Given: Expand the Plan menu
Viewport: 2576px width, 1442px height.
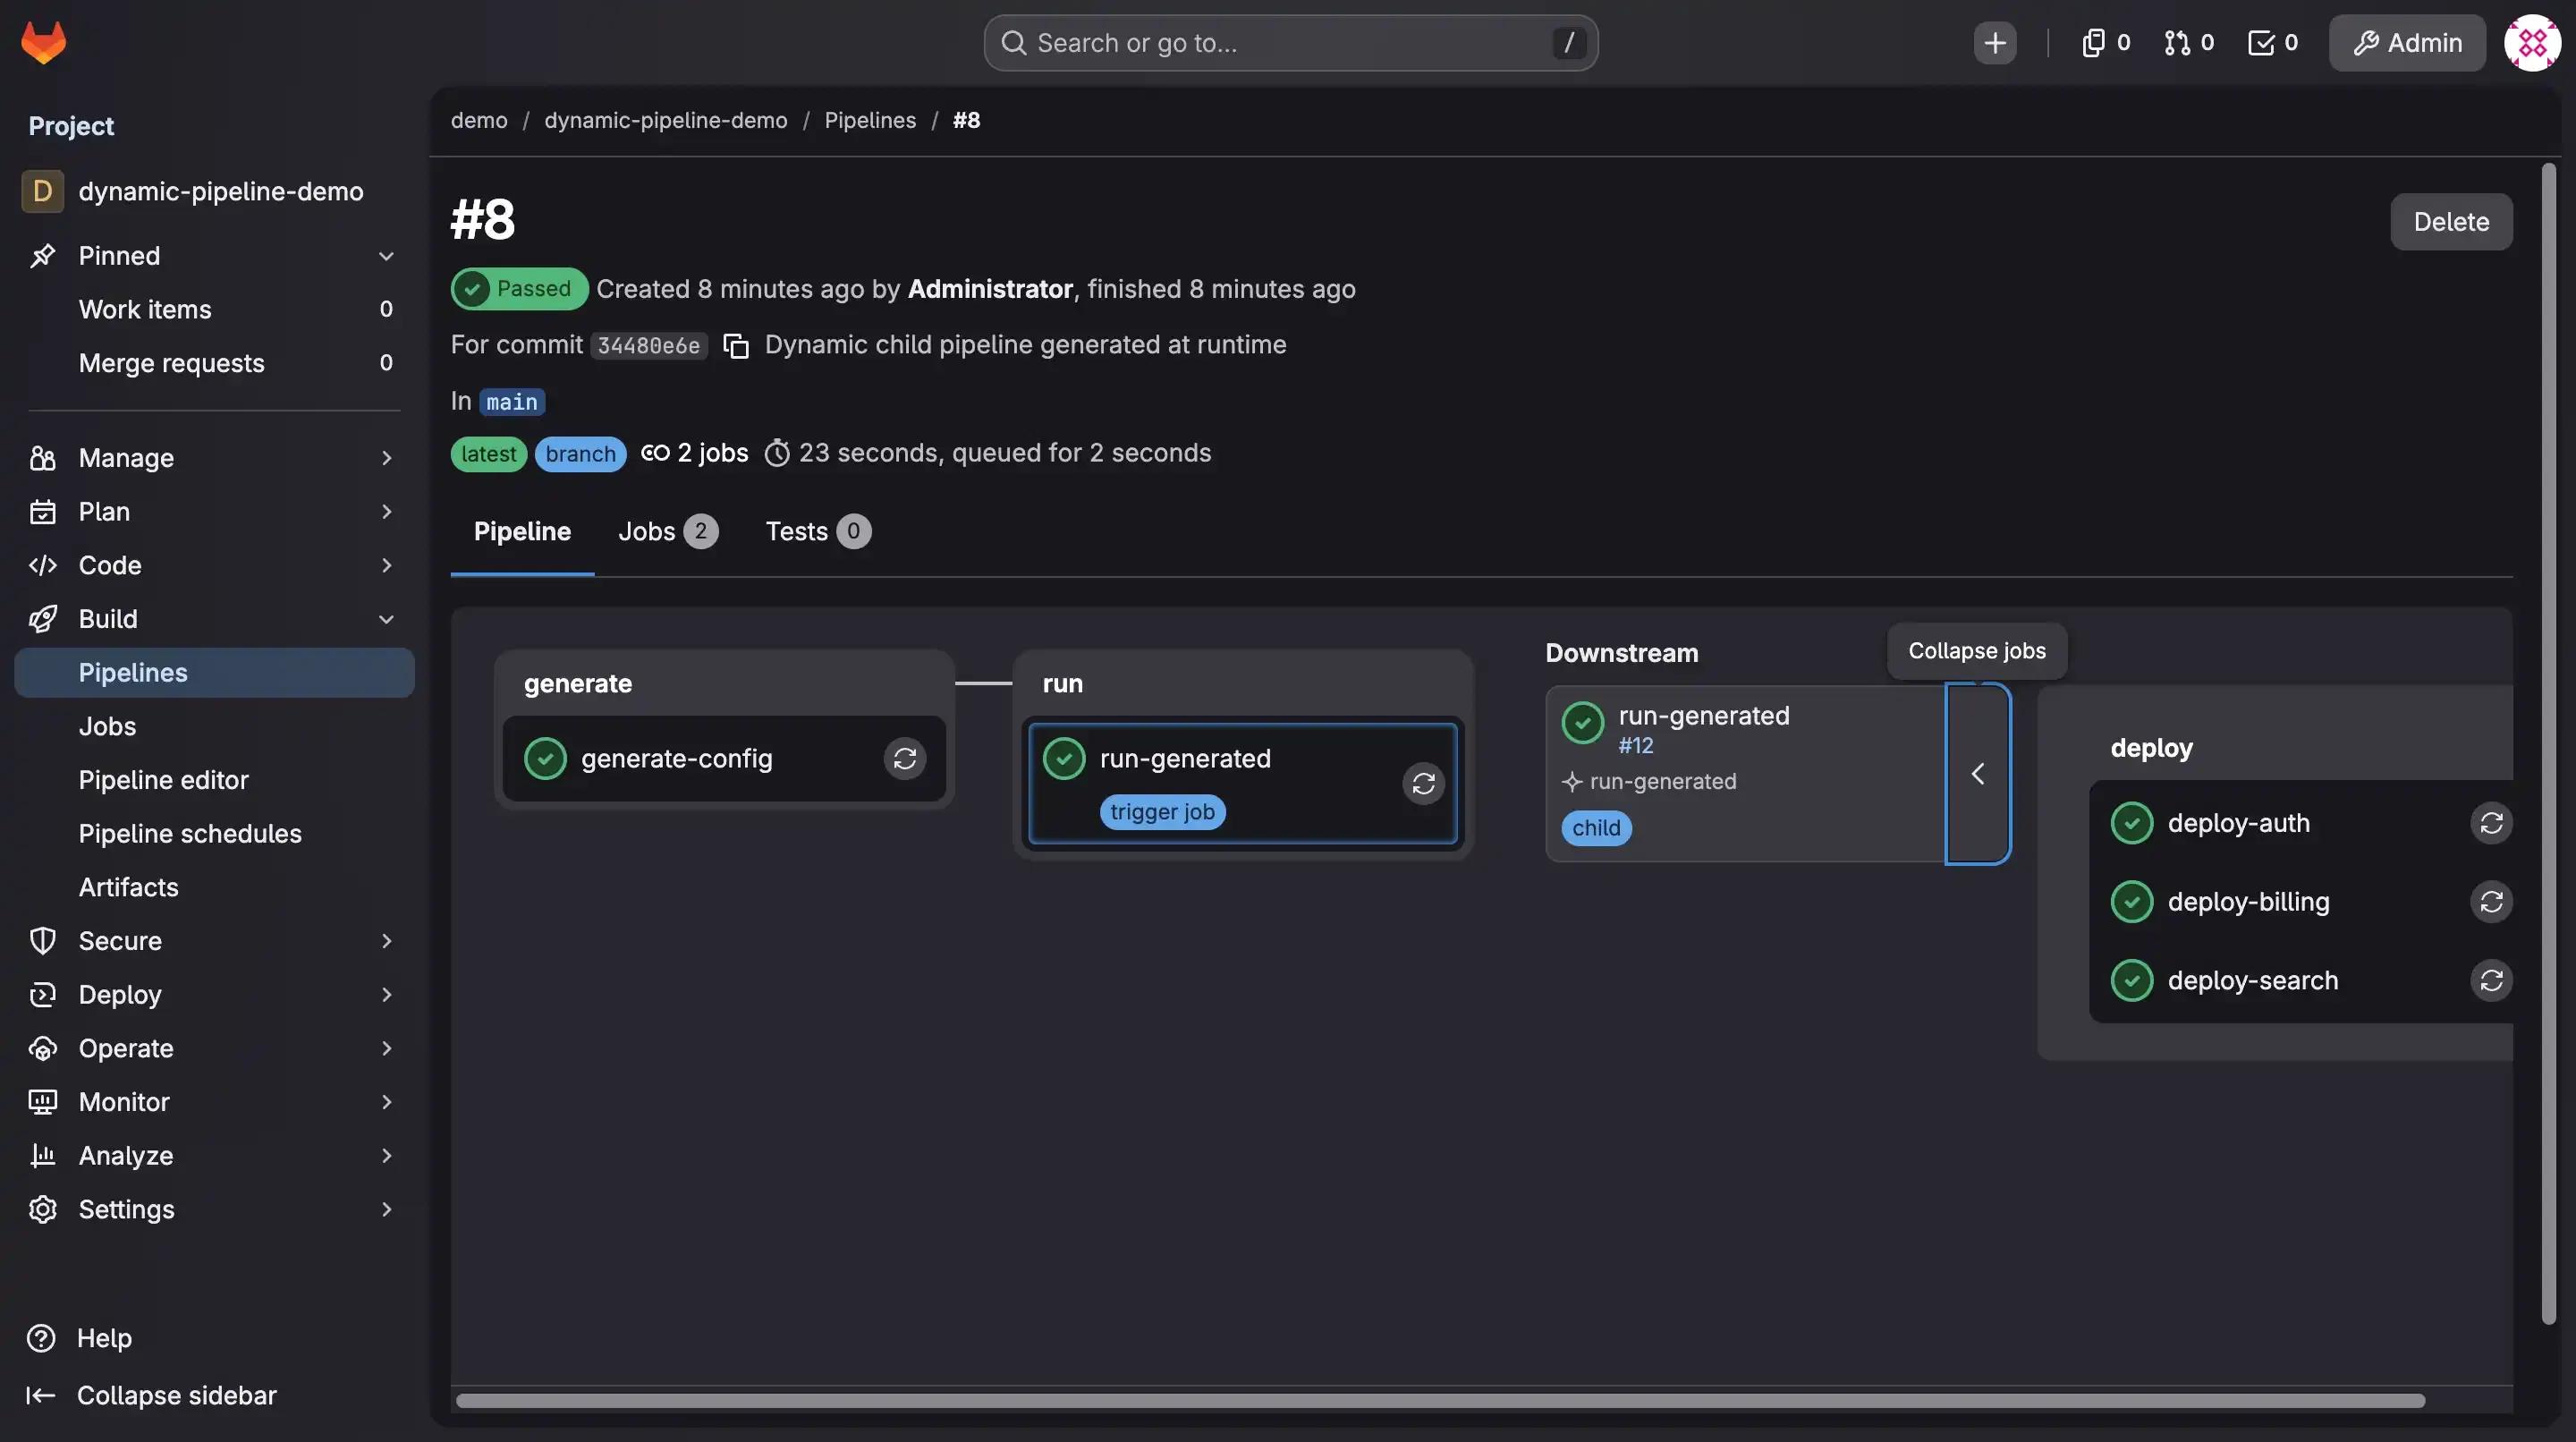Looking at the screenshot, I should [x=214, y=512].
